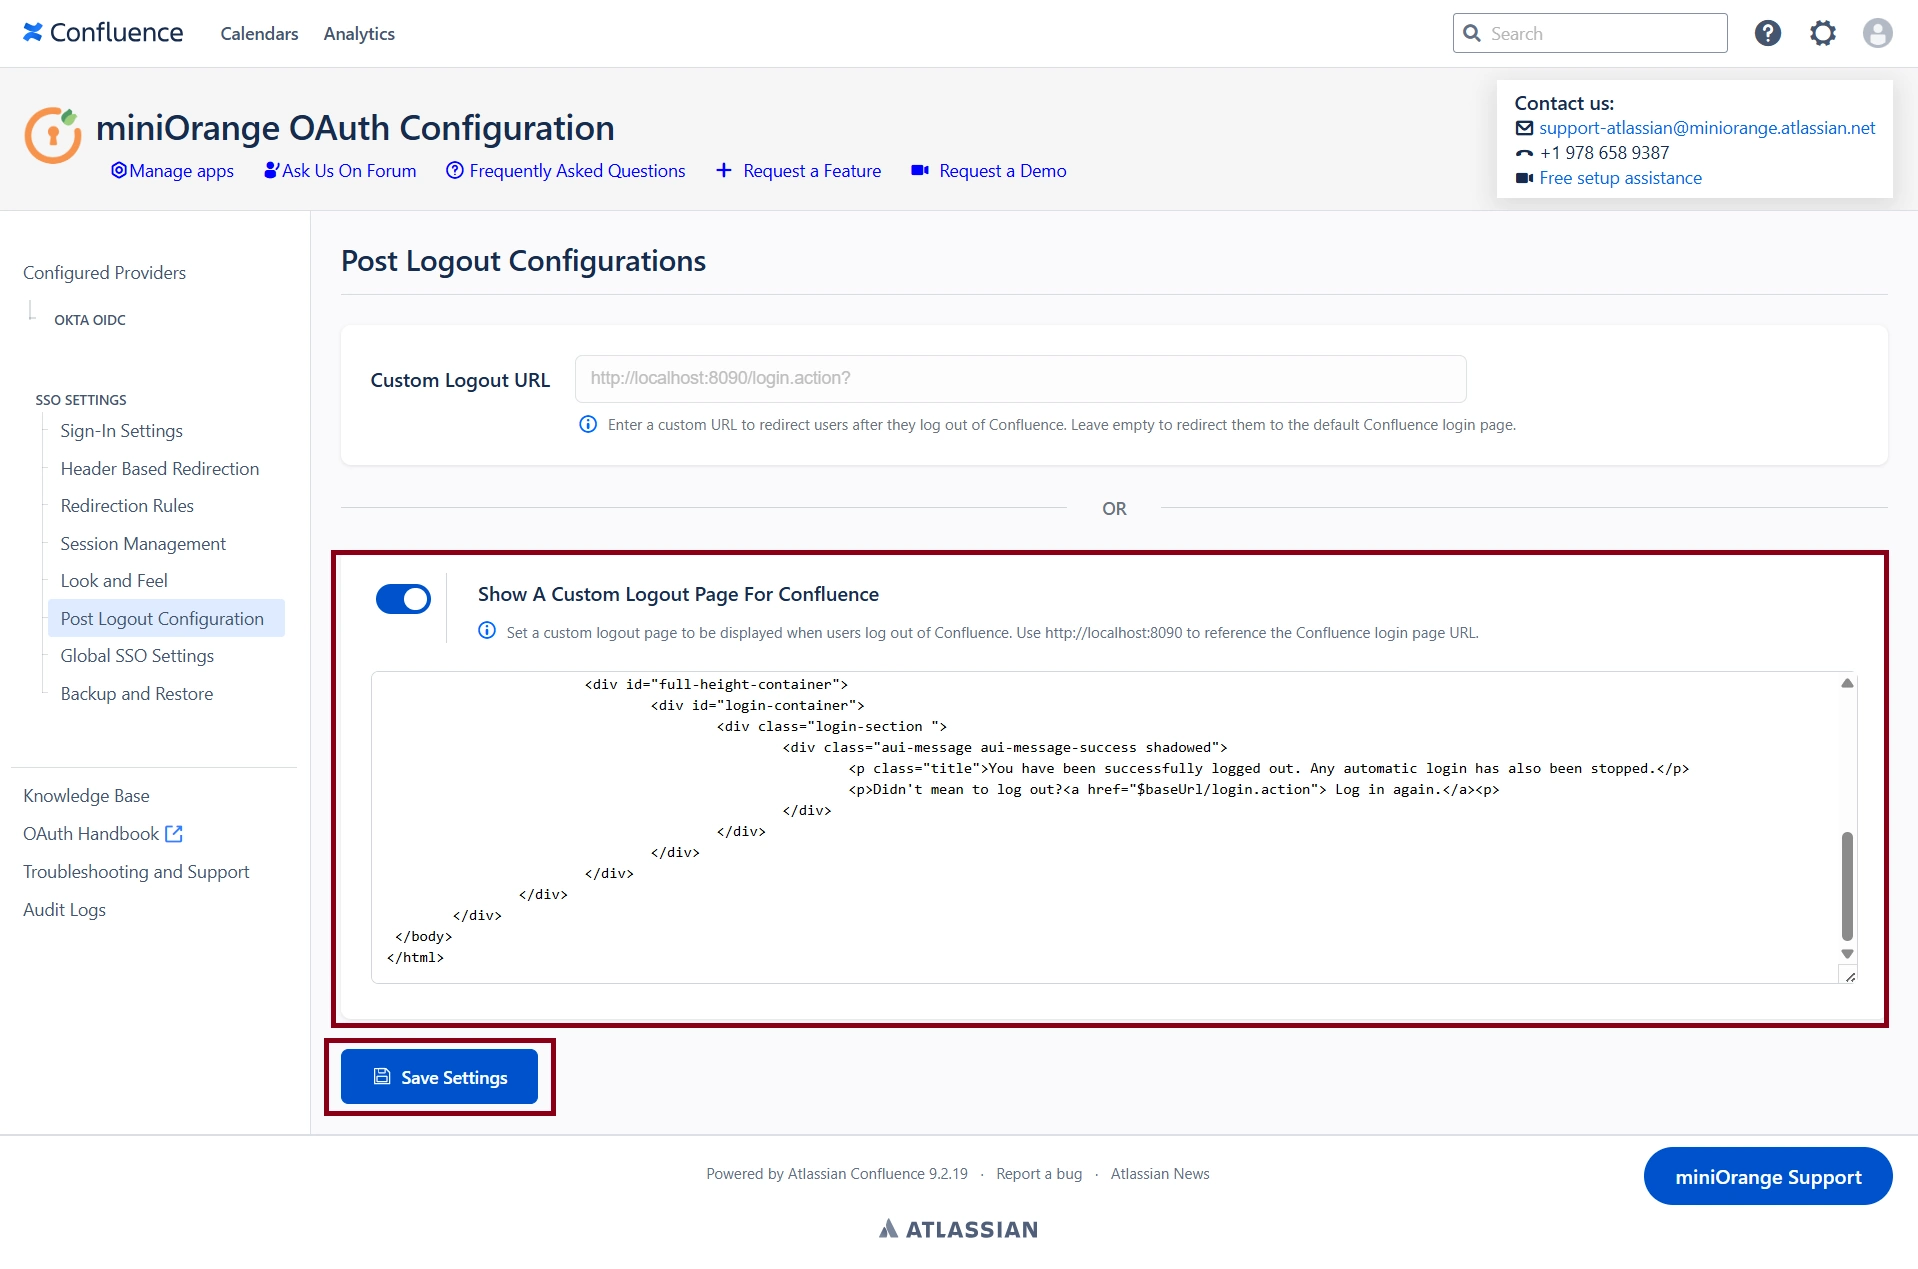Click the Report a bug footer link
Viewport: 1918px width, 1269px height.
tap(1039, 1174)
